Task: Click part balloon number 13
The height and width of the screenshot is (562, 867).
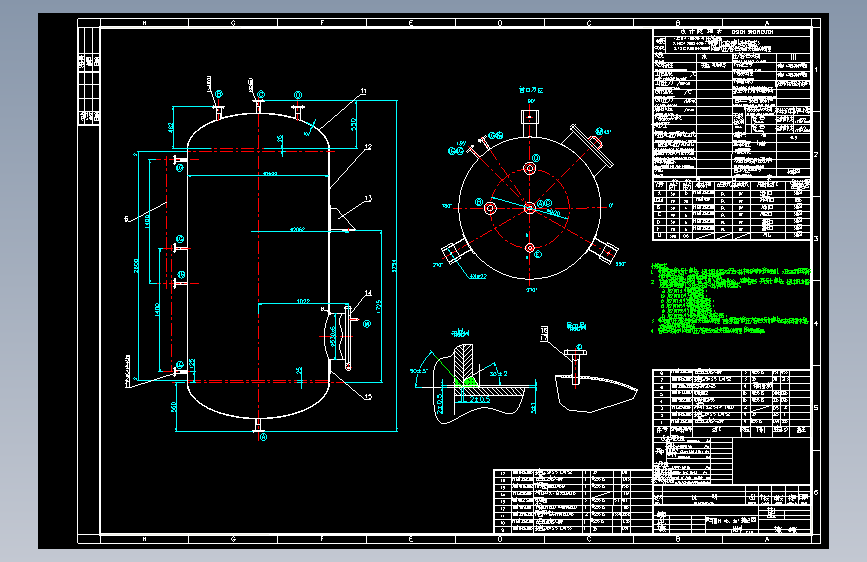Action: click(368, 198)
